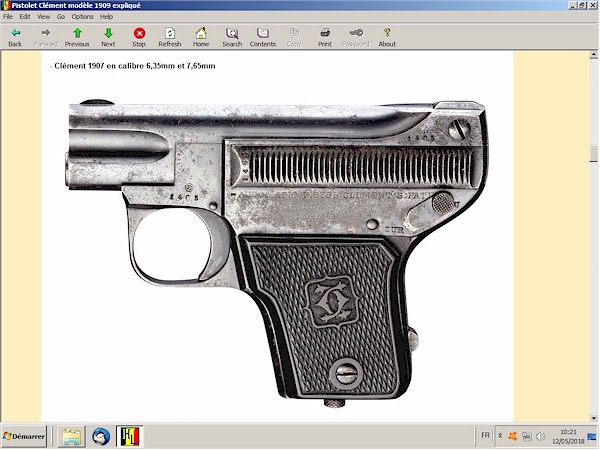Click the window title bar application icon
600x450 pixels.
(5, 5)
